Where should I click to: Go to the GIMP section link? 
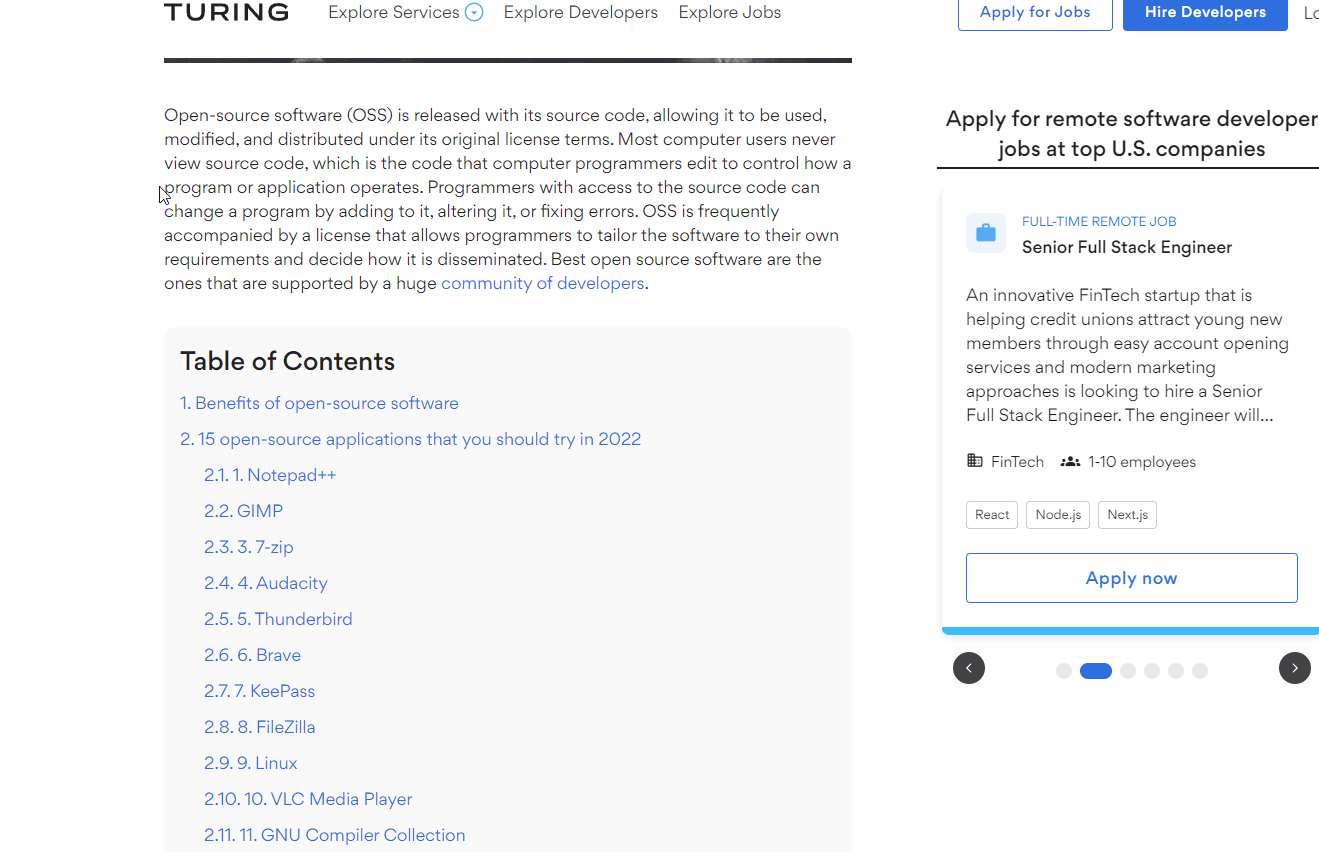(244, 511)
